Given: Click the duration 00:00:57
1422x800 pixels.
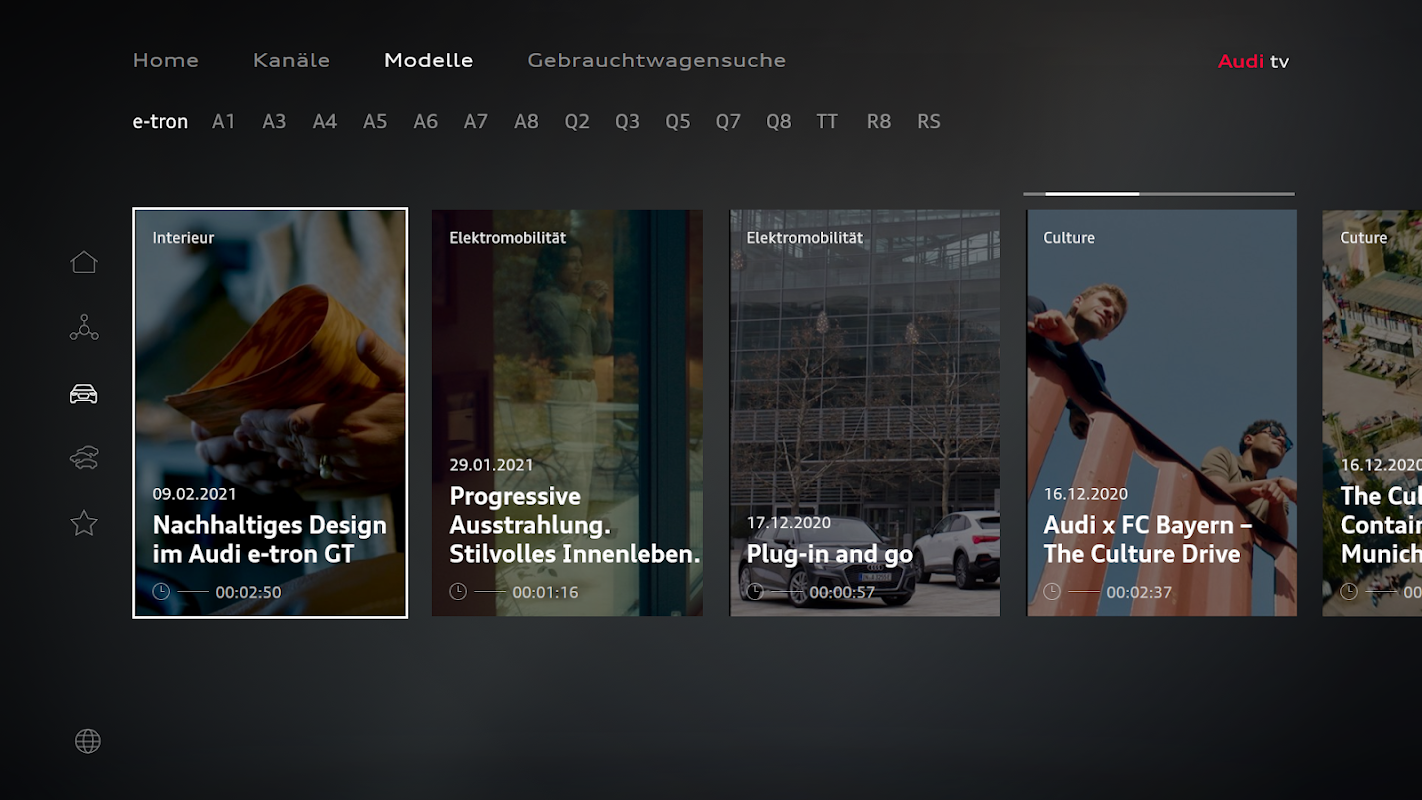Looking at the screenshot, I should 842,592.
